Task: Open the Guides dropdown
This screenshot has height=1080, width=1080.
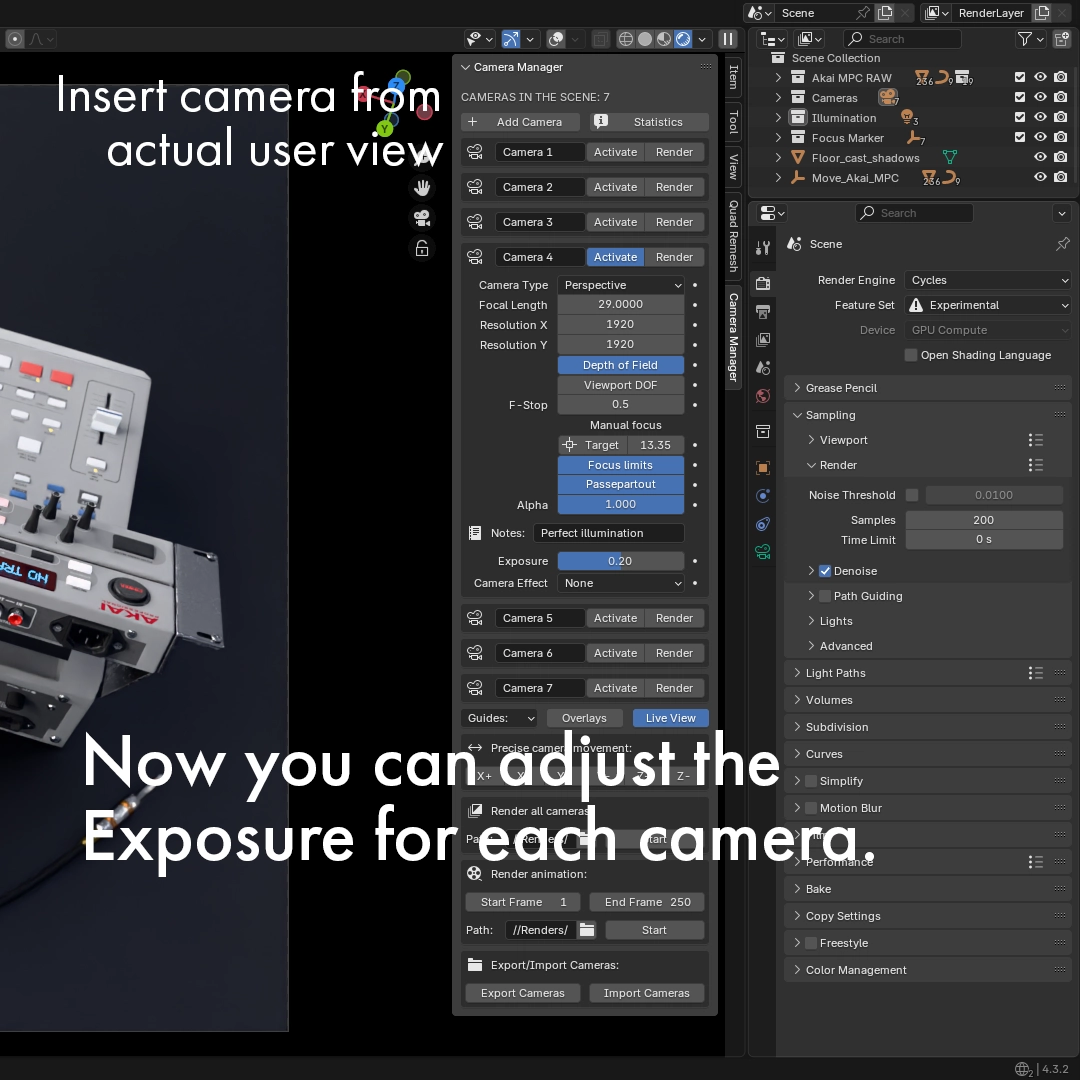Action: click(499, 718)
